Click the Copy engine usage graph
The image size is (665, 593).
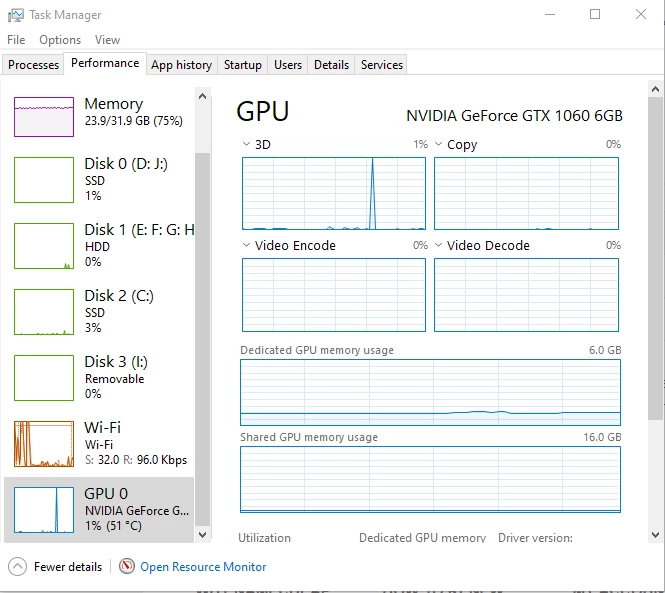526,193
